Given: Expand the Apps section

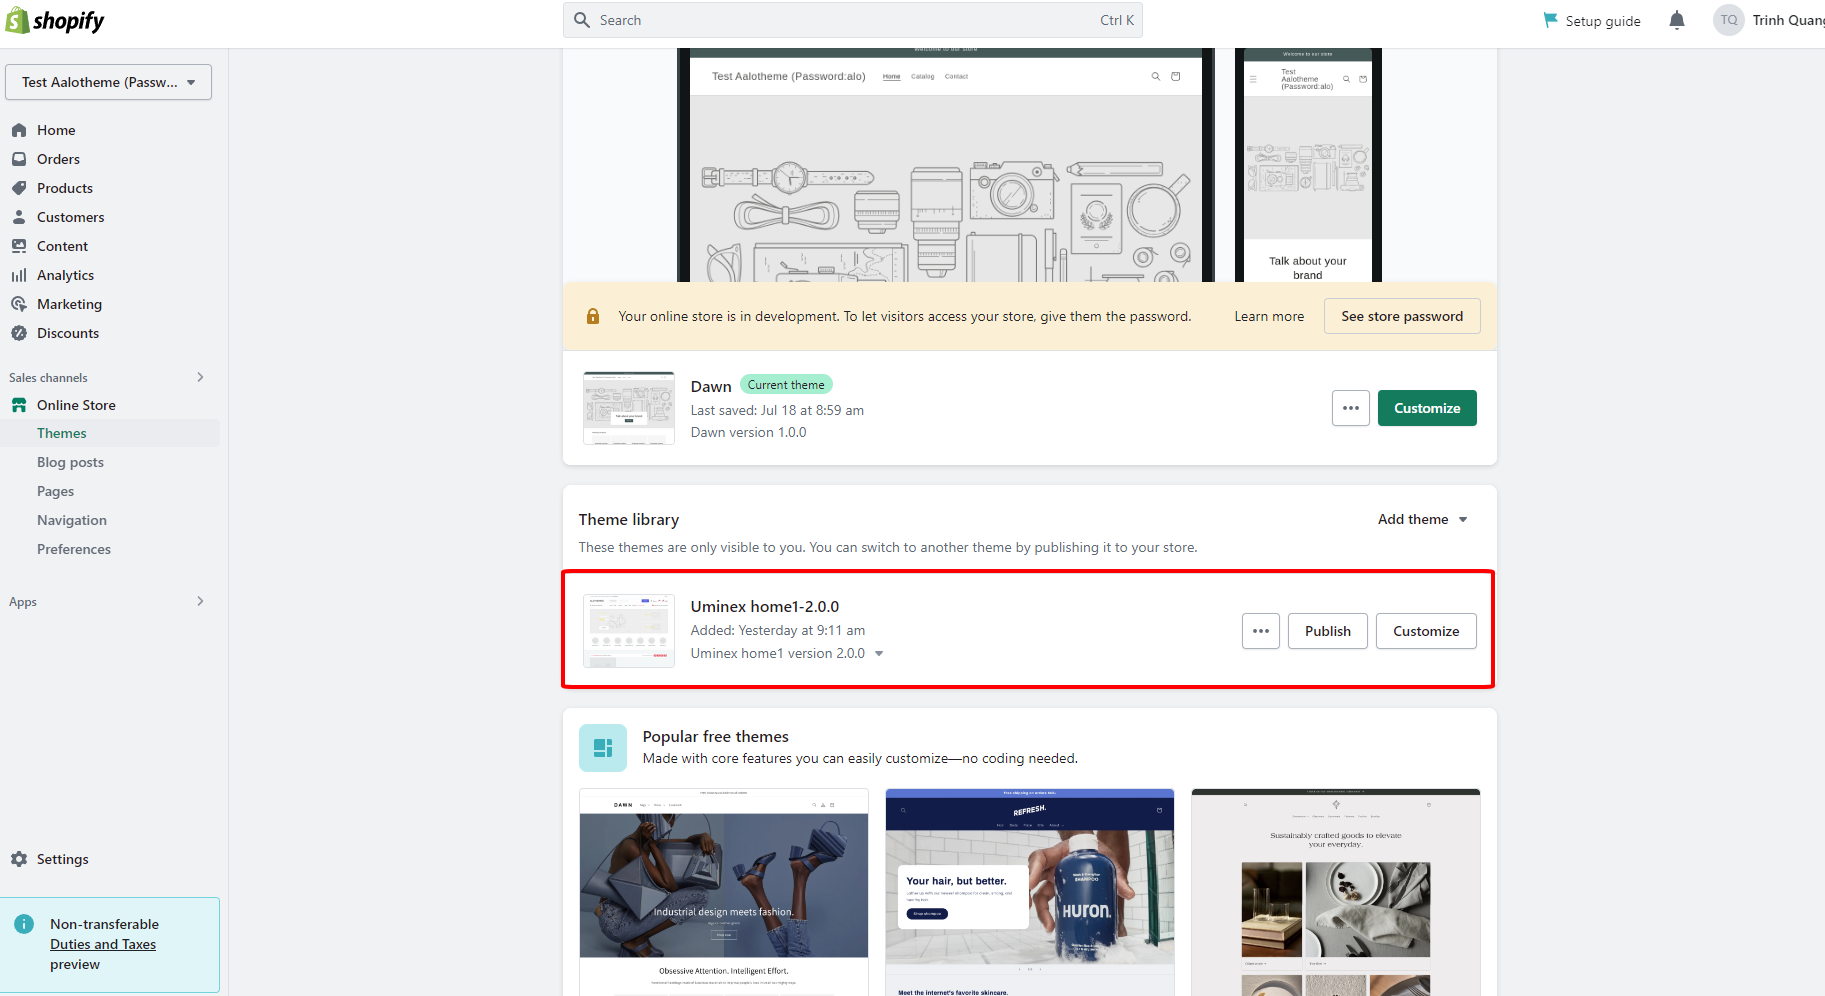Looking at the screenshot, I should pyautogui.click(x=200, y=601).
